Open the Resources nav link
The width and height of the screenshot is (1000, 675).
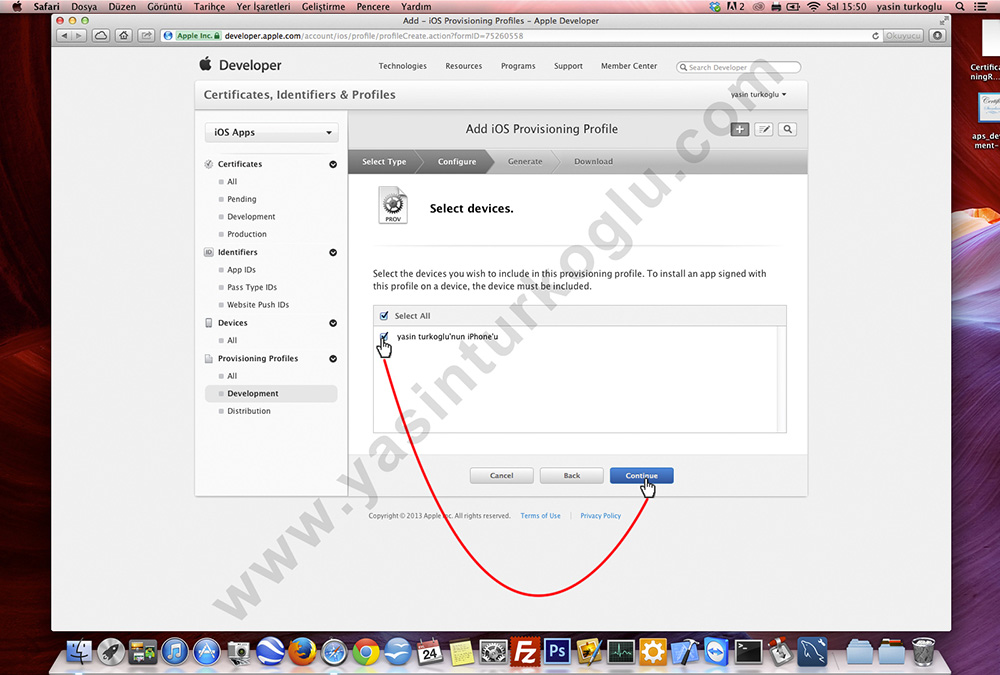pyautogui.click(x=464, y=66)
